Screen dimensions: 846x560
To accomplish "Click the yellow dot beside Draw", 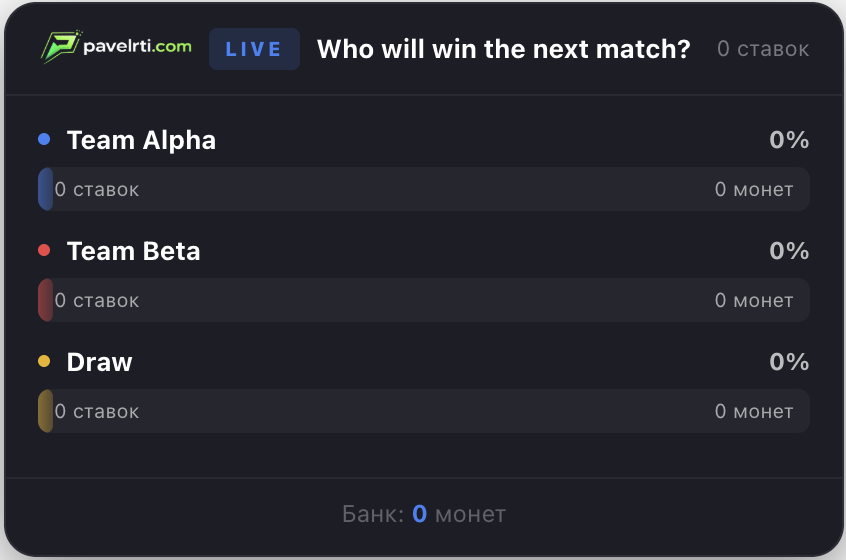I will [x=44, y=362].
